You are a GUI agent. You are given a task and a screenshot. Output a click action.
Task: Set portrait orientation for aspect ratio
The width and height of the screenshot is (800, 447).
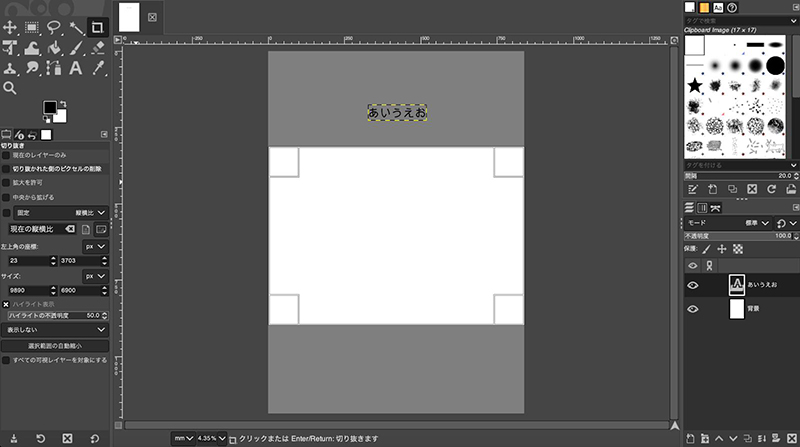click(x=86, y=229)
